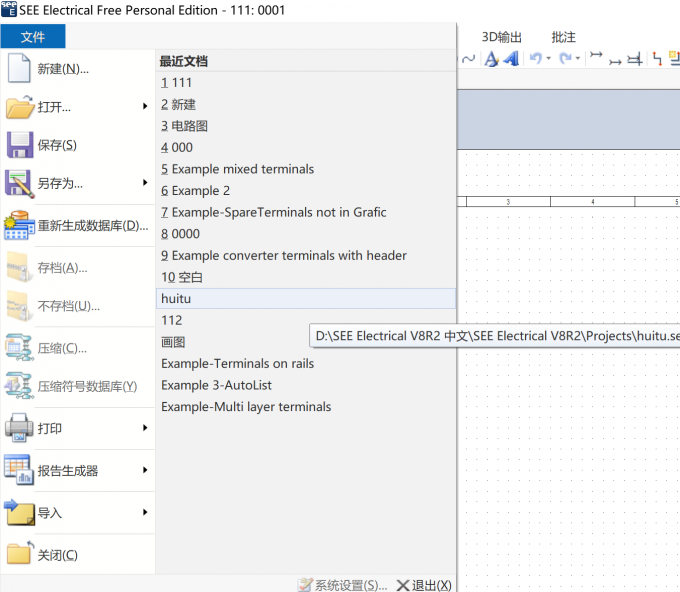Click the 压缩(C) compress icon
This screenshot has width=680, height=592.
point(20,348)
